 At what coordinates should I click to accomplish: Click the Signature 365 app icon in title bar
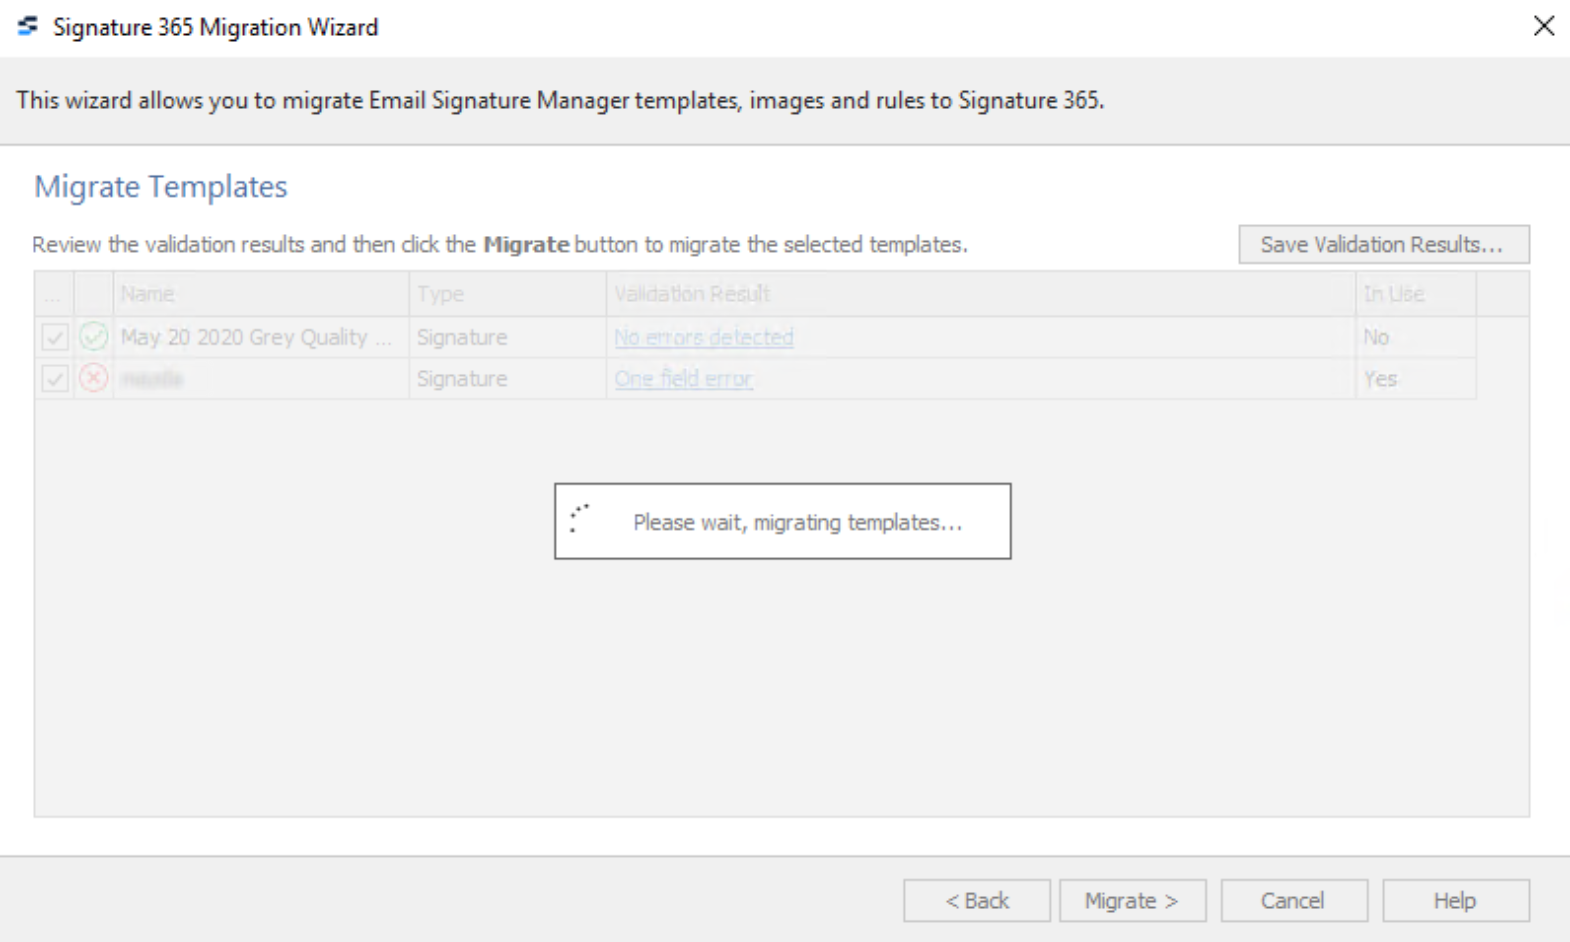[x=28, y=27]
